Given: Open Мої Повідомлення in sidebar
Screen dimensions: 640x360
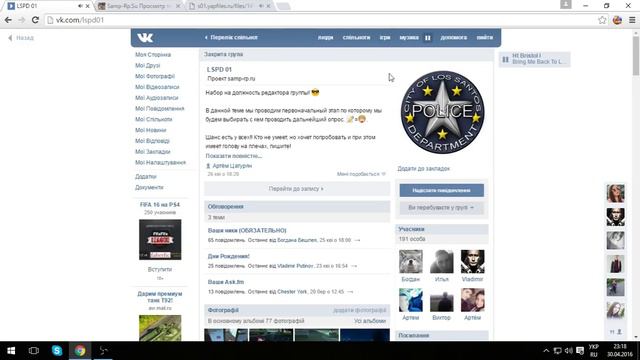Looking at the screenshot, I should [160, 109].
